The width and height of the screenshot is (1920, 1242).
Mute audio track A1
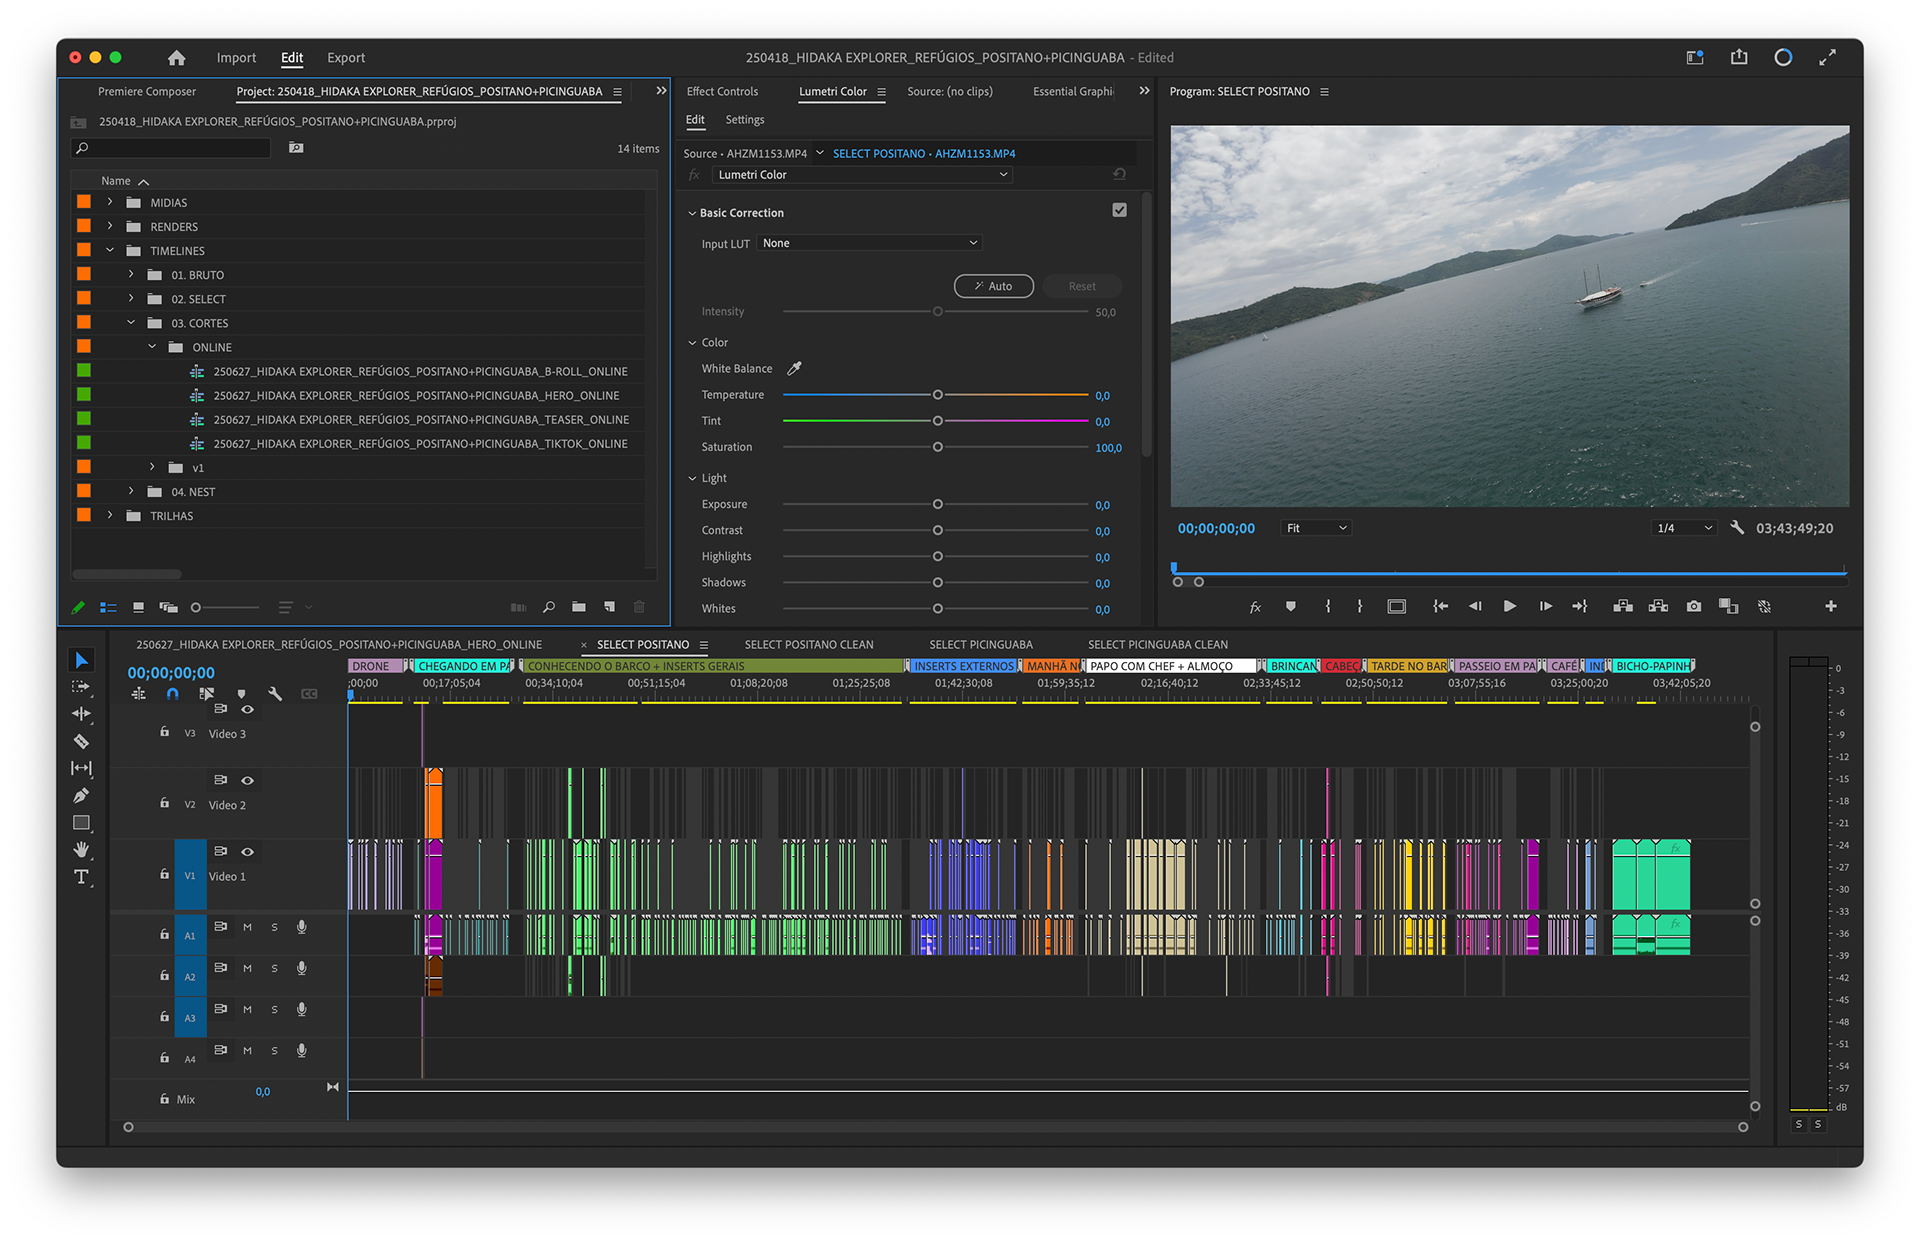click(x=247, y=927)
